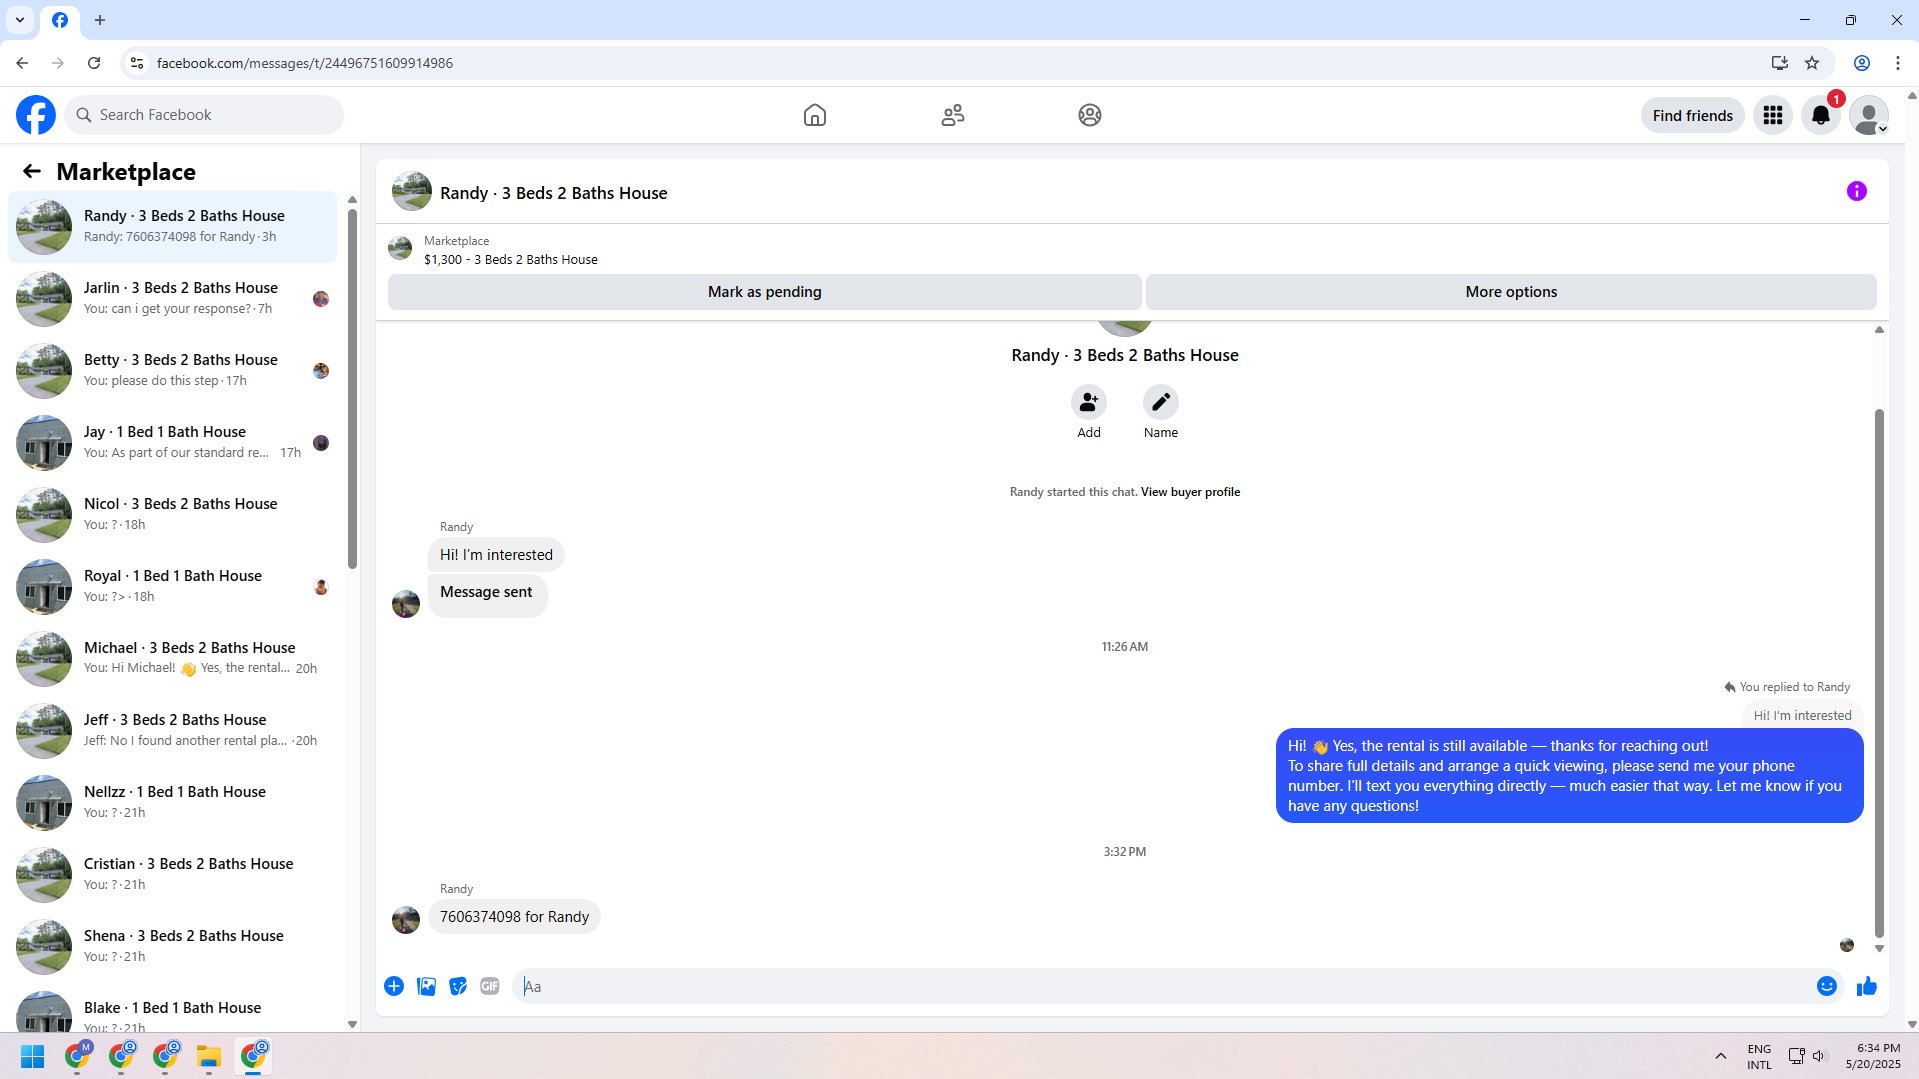Screen dimensions: 1919x1079
Task: Choose a GIF icon
Action: pos(489,986)
